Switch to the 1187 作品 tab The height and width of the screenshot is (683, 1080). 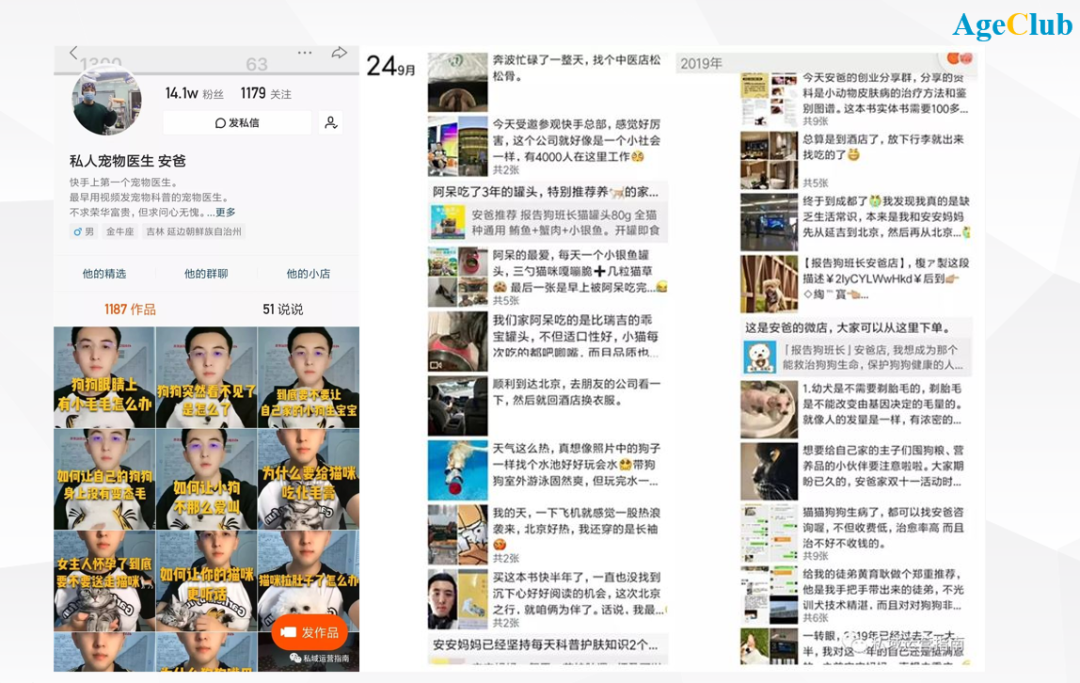coord(129,309)
